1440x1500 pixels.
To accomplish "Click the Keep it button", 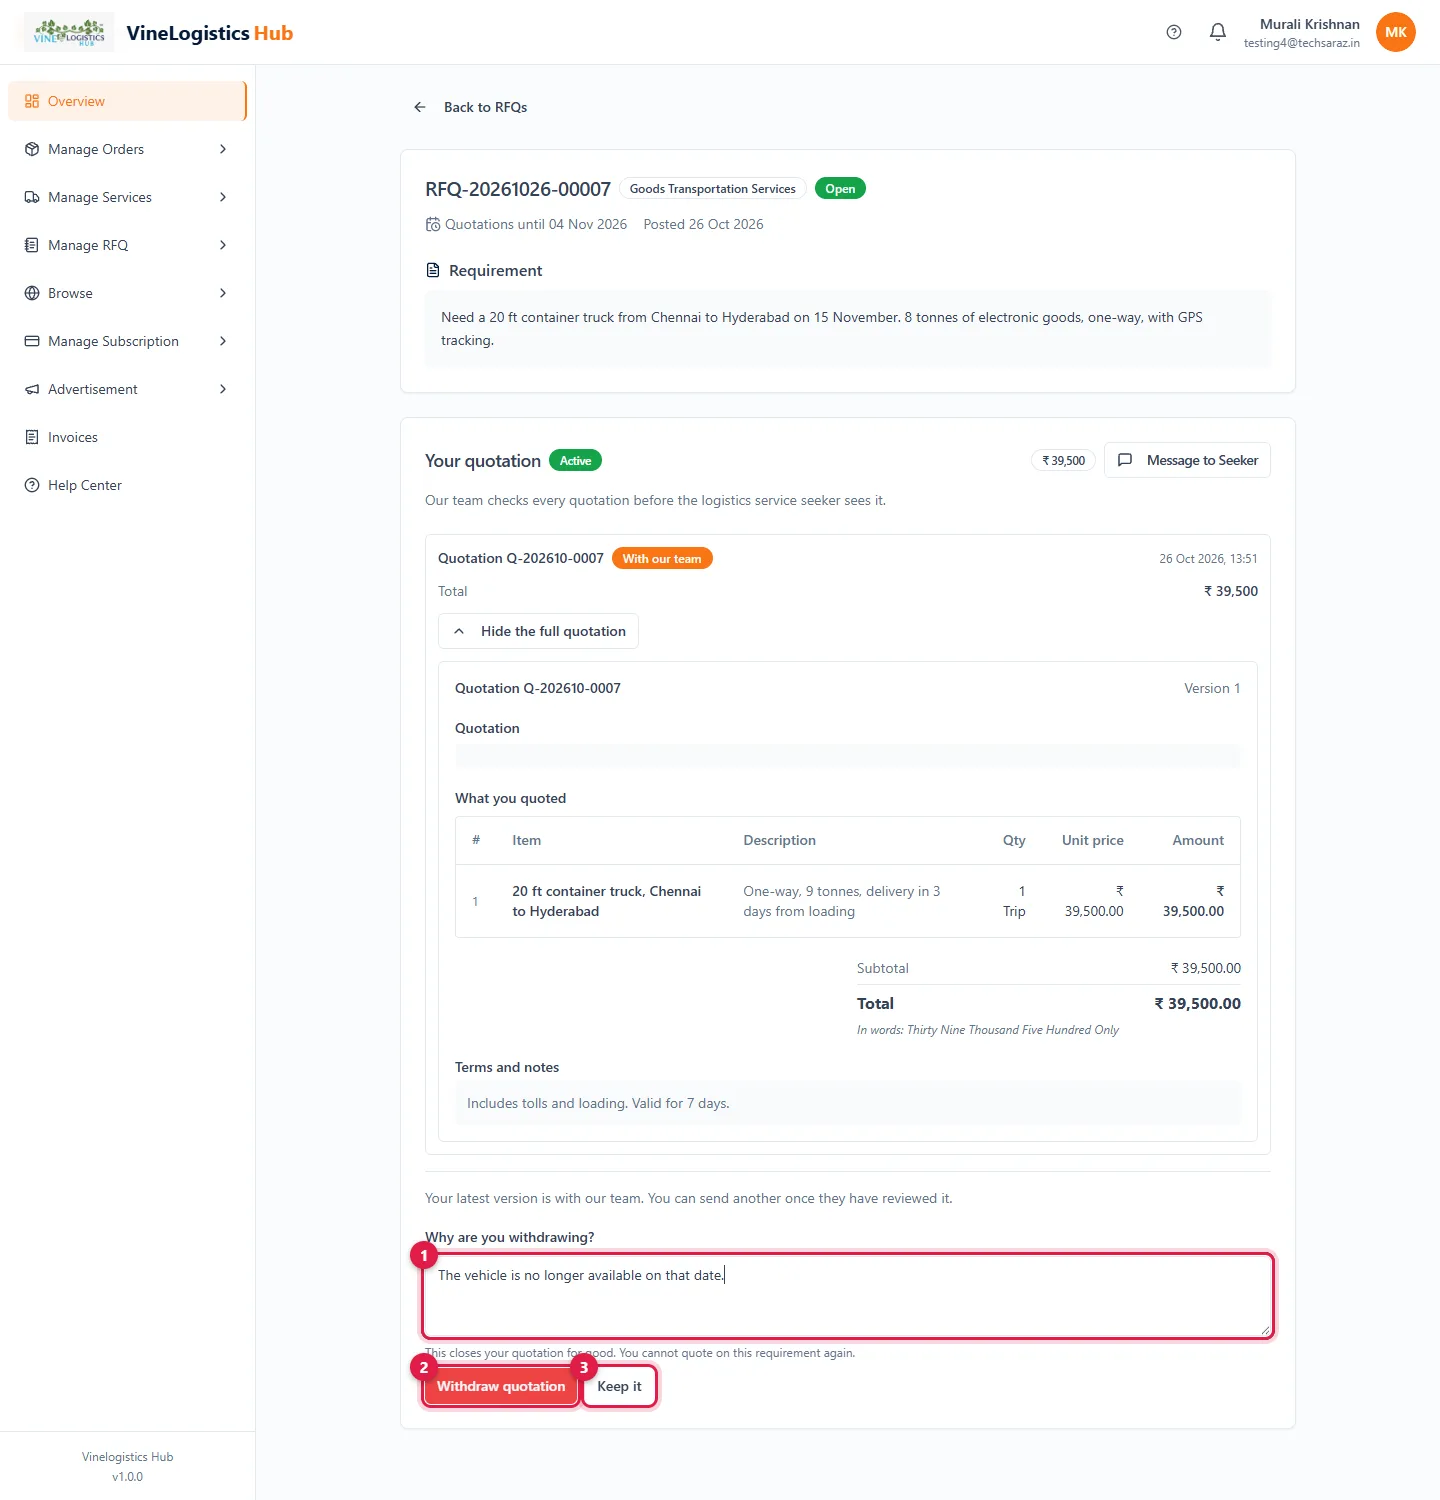I will 619,1386.
